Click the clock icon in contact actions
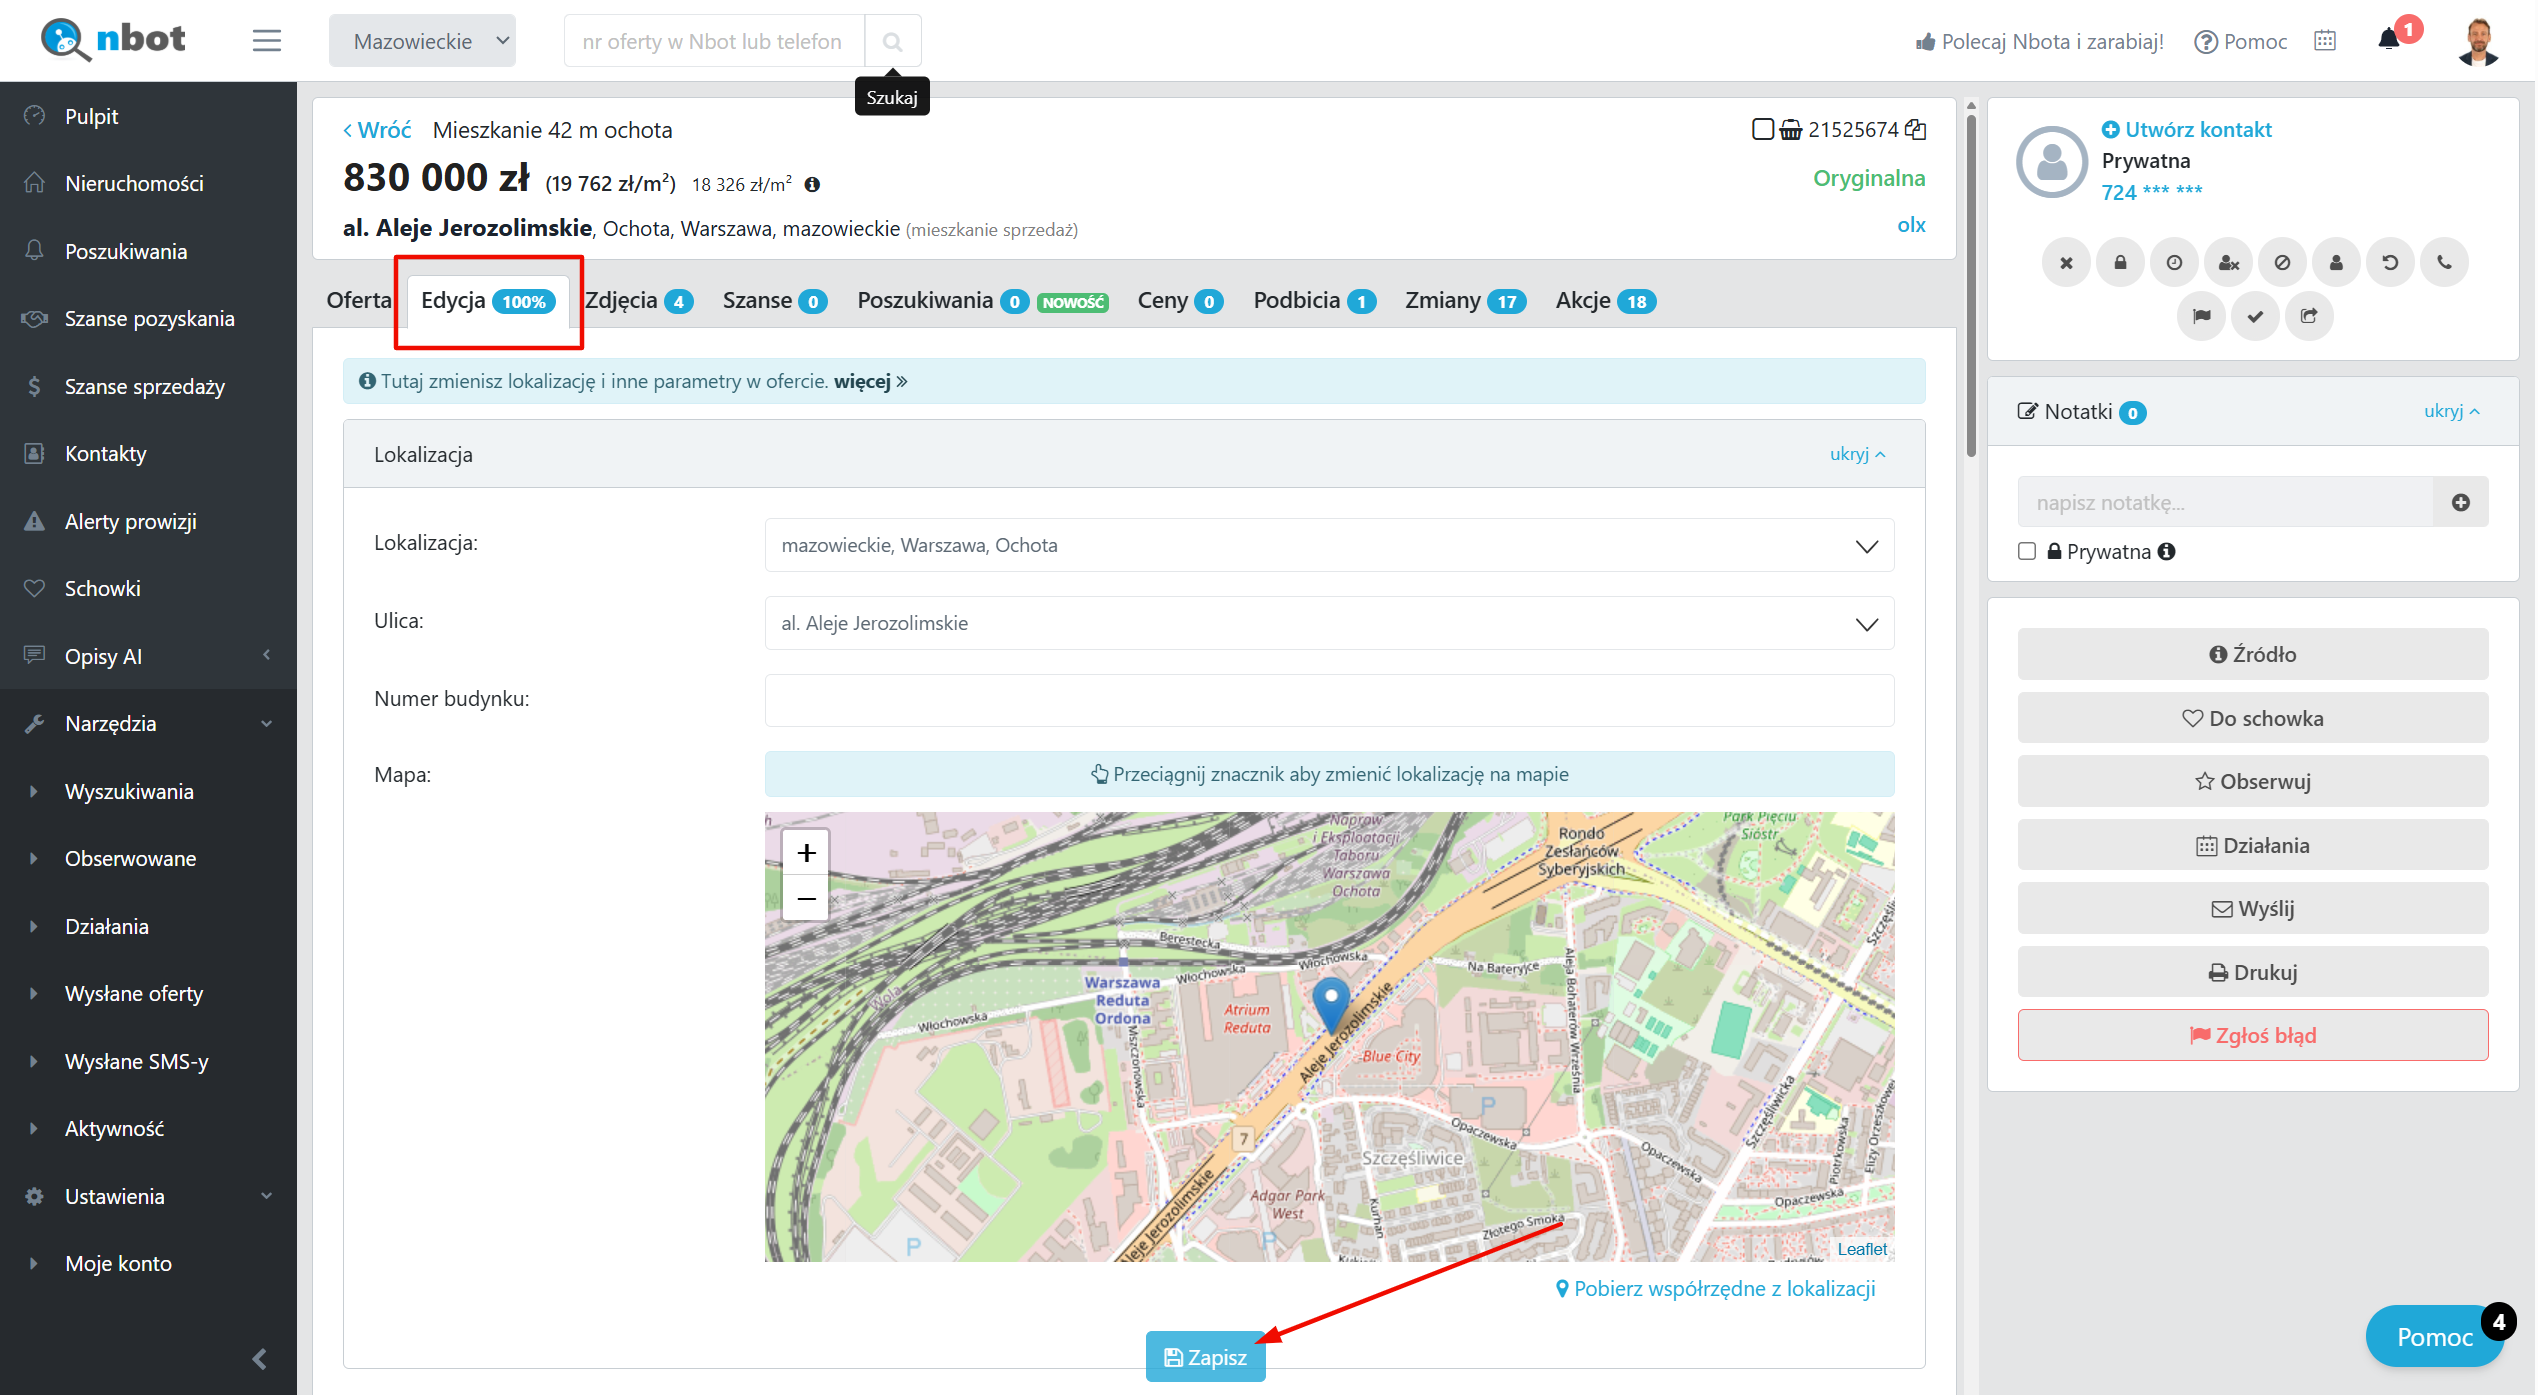Image resolution: width=2538 pixels, height=1395 pixels. click(x=2174, y=263)
